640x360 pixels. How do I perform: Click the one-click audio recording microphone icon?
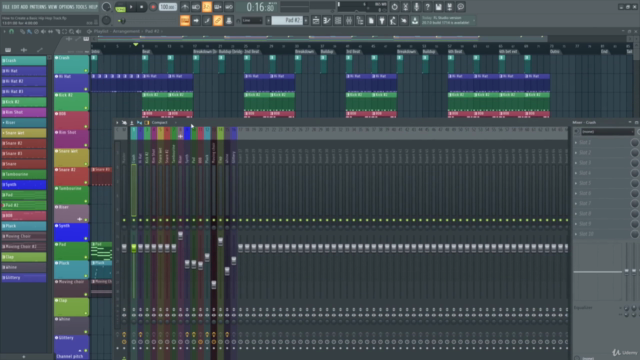(416, 7)
